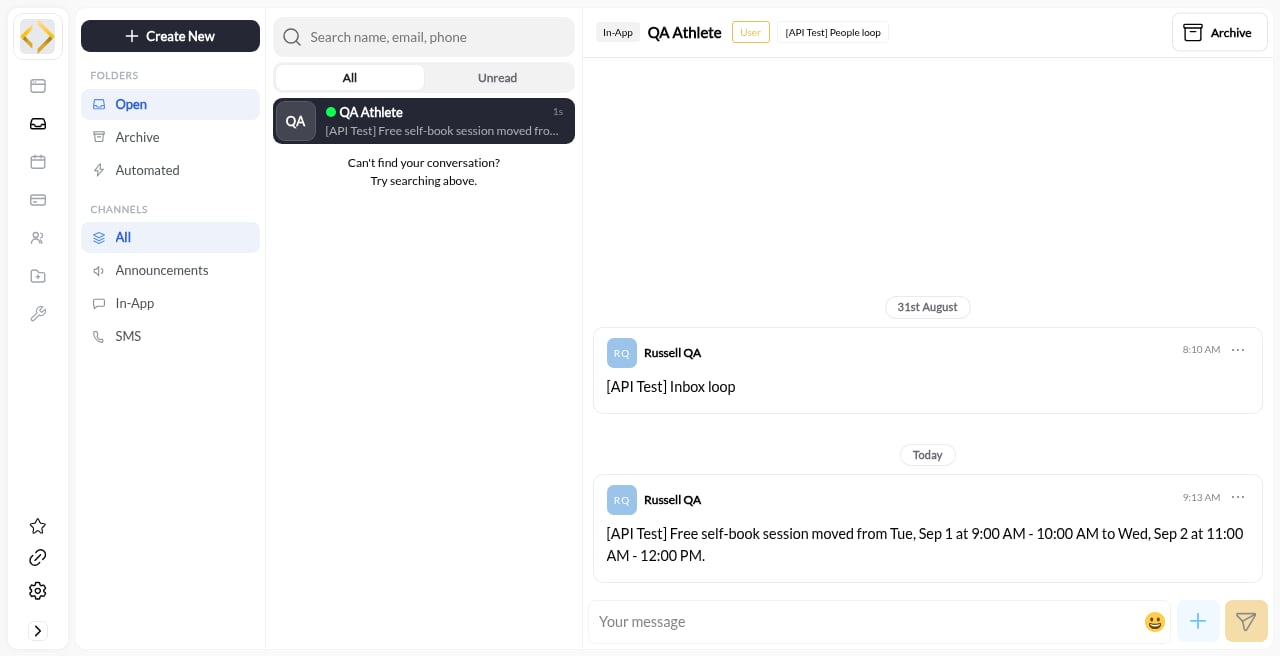1280x656 pixels.
Task: Click the Archive button in the conversation header
Action: click(x=1220, y=32)
